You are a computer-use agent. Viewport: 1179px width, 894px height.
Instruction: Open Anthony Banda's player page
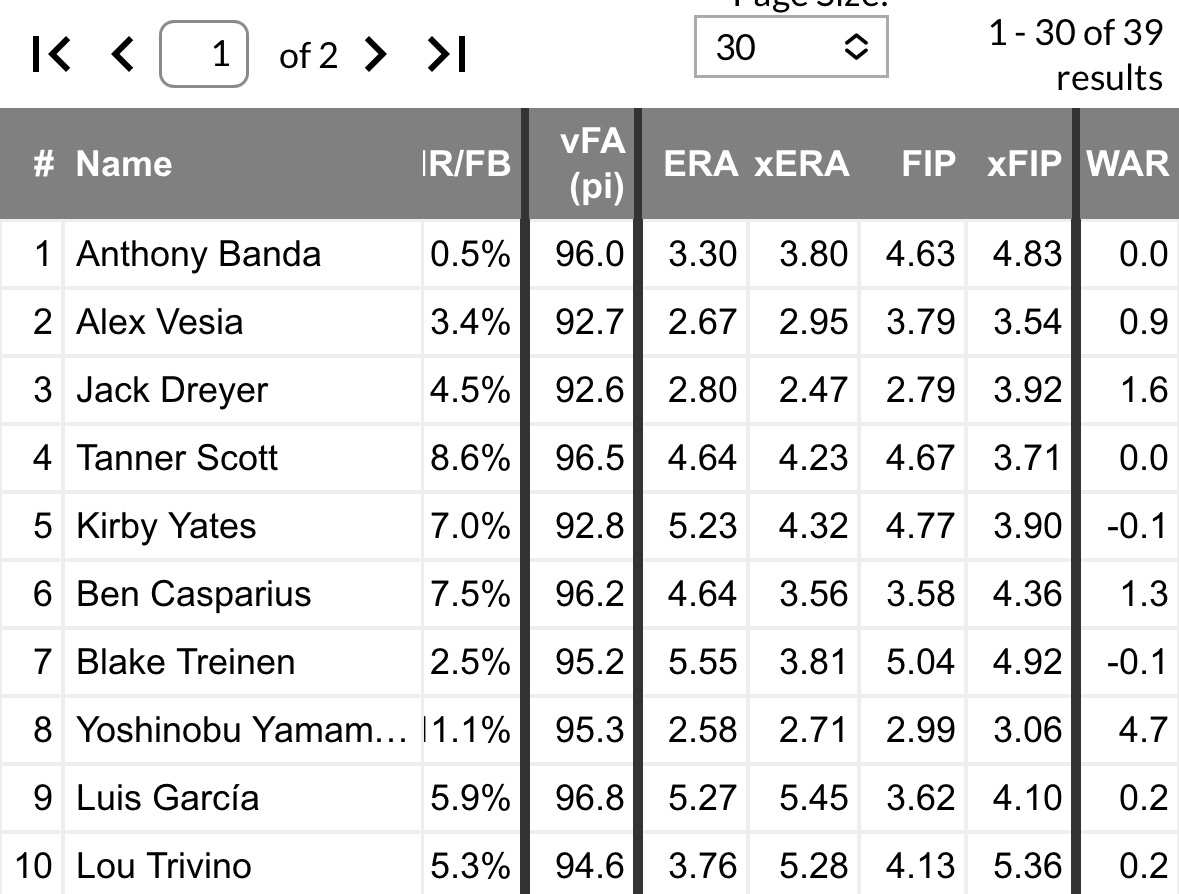tap(198, 254)
